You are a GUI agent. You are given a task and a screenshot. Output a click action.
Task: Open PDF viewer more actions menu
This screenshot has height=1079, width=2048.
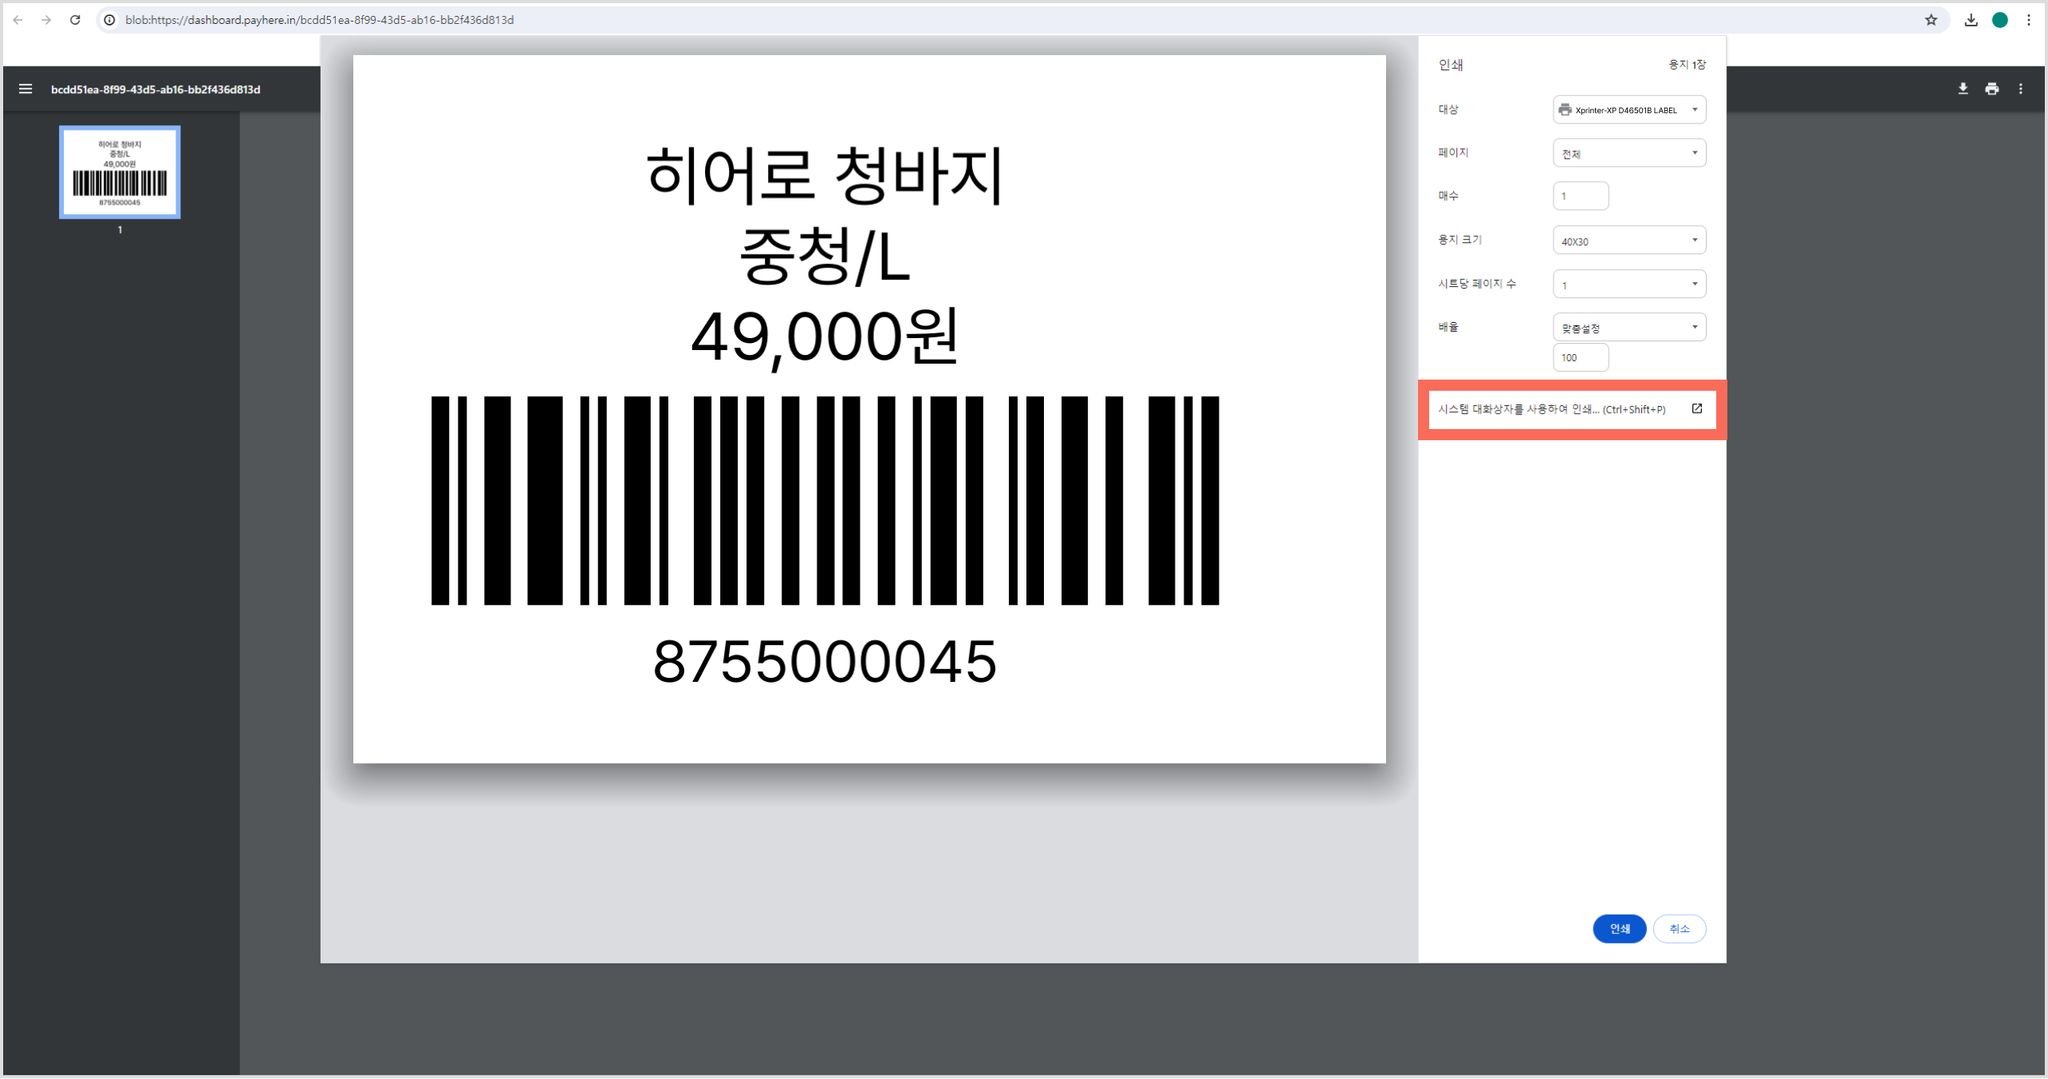2021,89
